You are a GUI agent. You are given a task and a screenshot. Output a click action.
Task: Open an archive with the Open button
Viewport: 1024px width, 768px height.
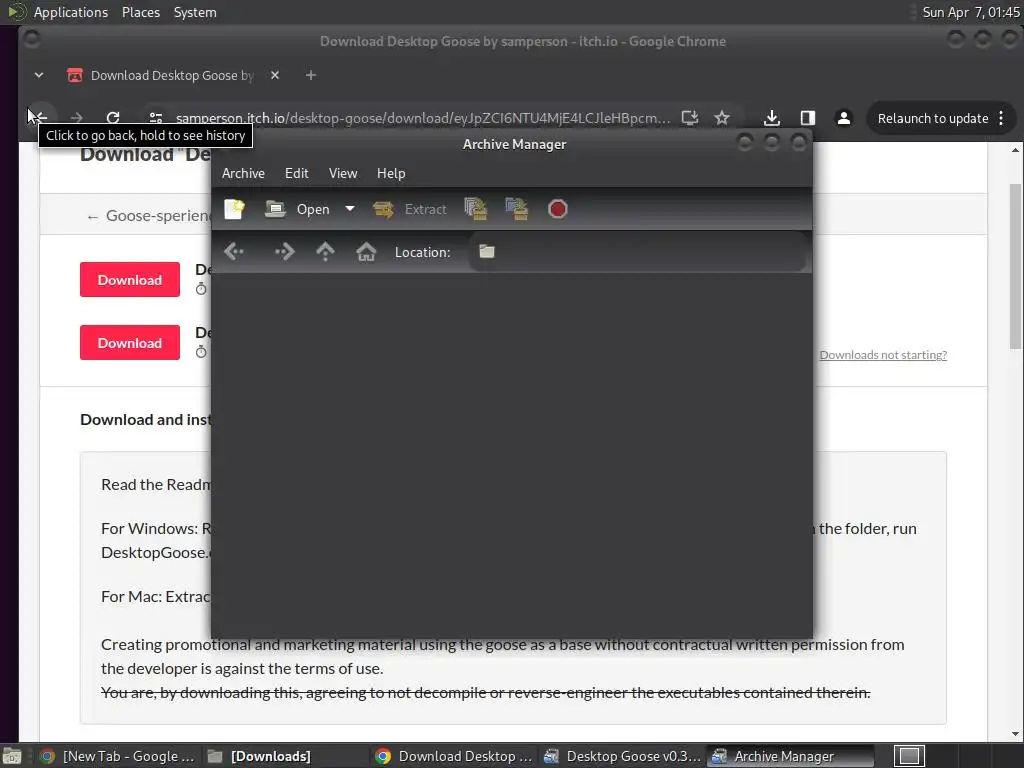[298, 209]
